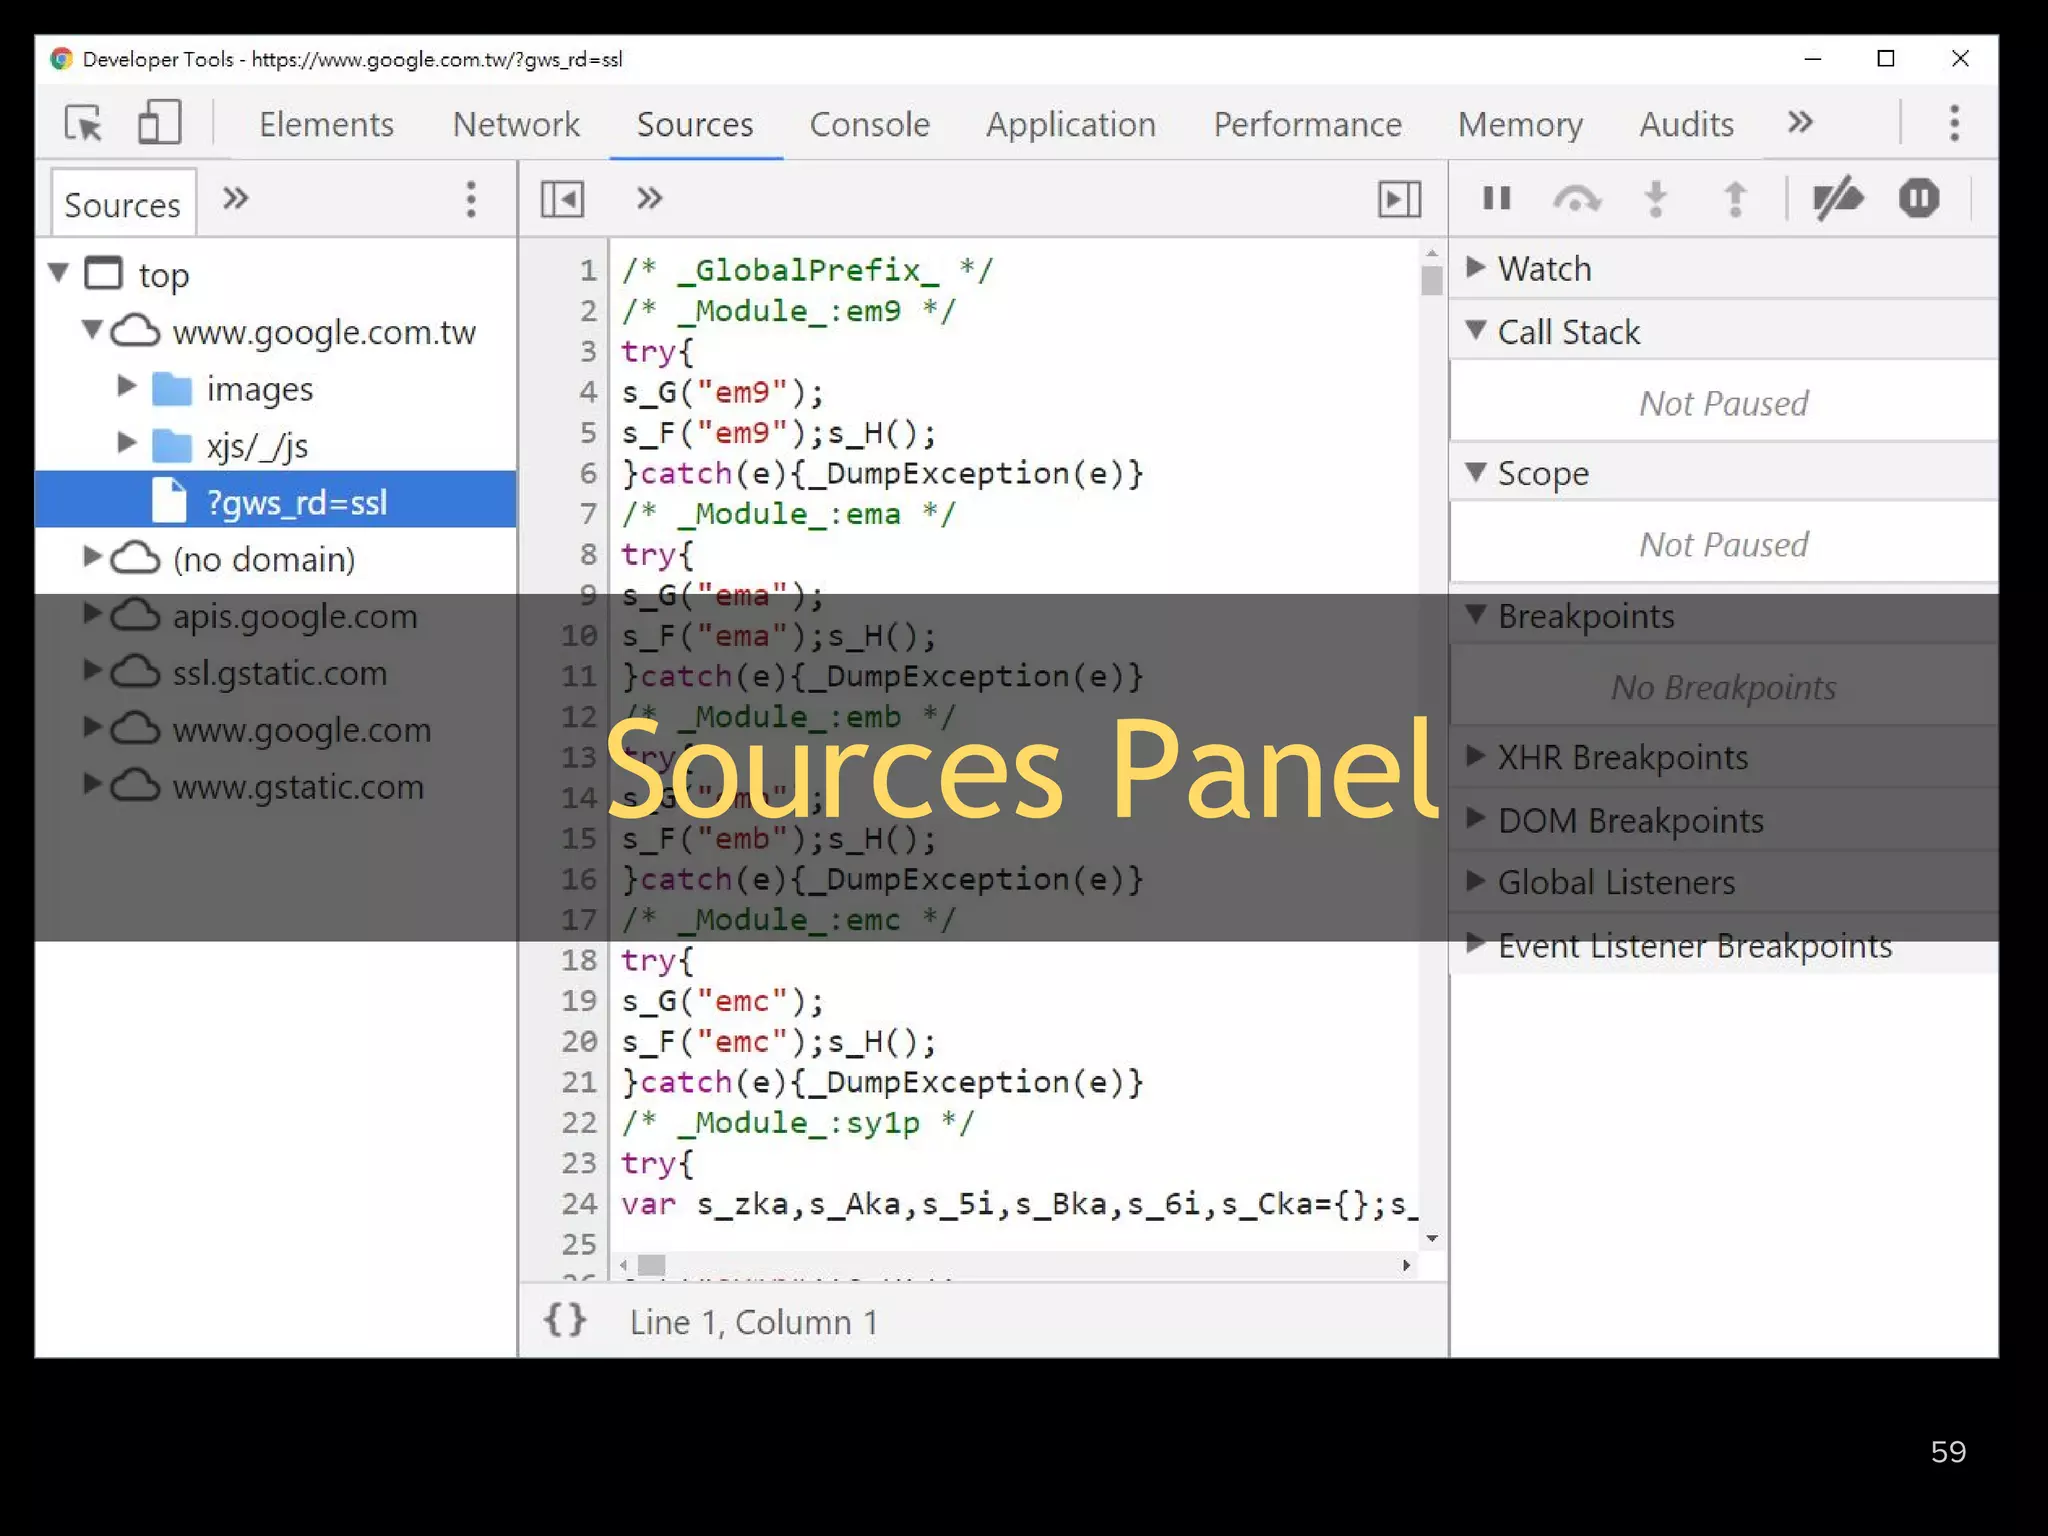Maximize the Developer Tools window
The height and width of the screenshot is (1536, 2048).
(x=1886, y=59)
